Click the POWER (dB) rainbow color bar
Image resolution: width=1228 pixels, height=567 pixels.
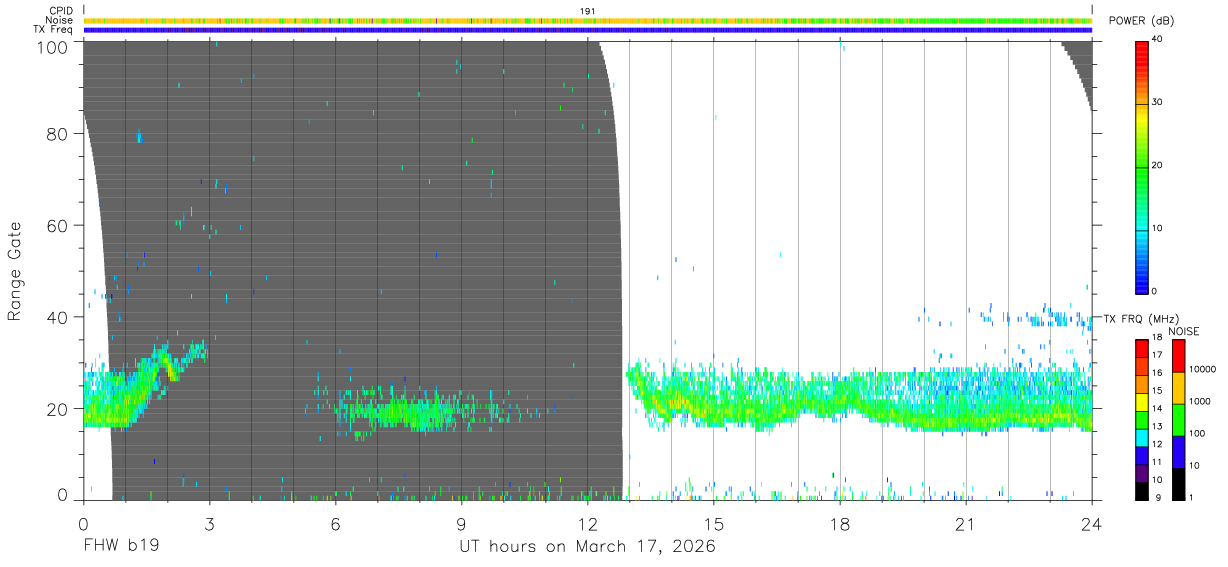(x=1142, y=166)
